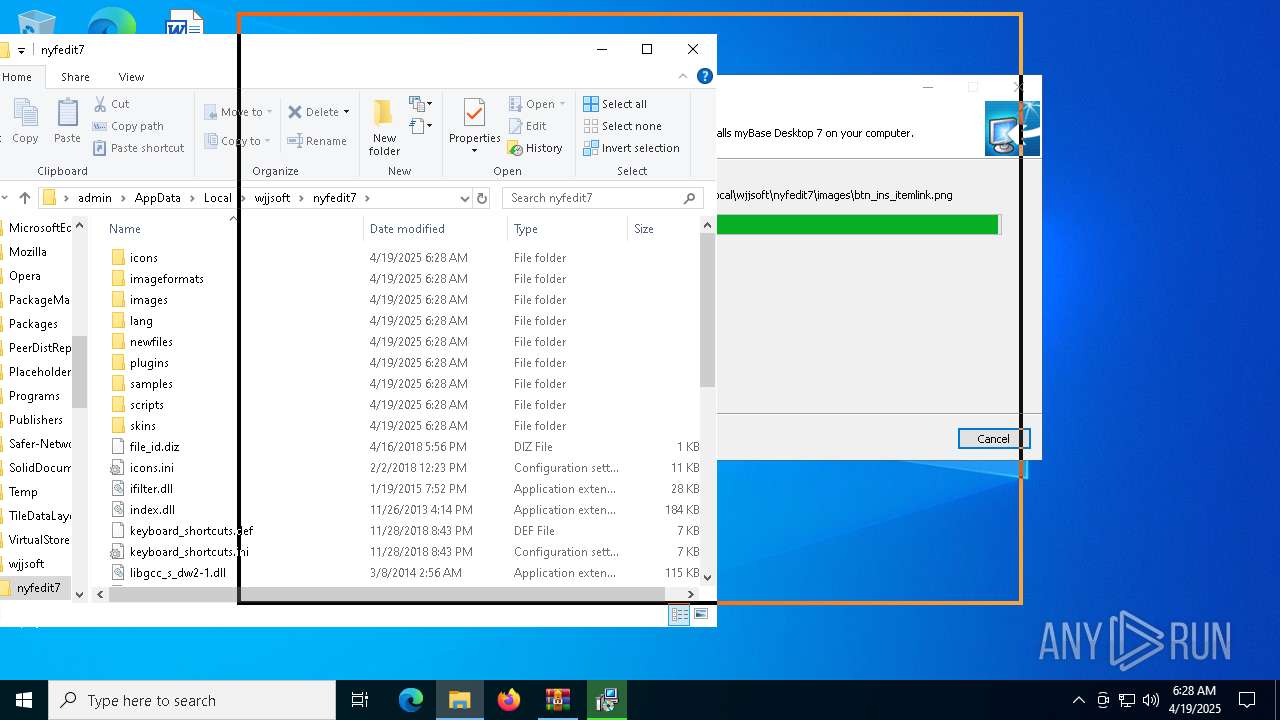This screenshot has height=720, width=1280.
Task: Open Explorer help question mark icon
Action: [705, 76]
